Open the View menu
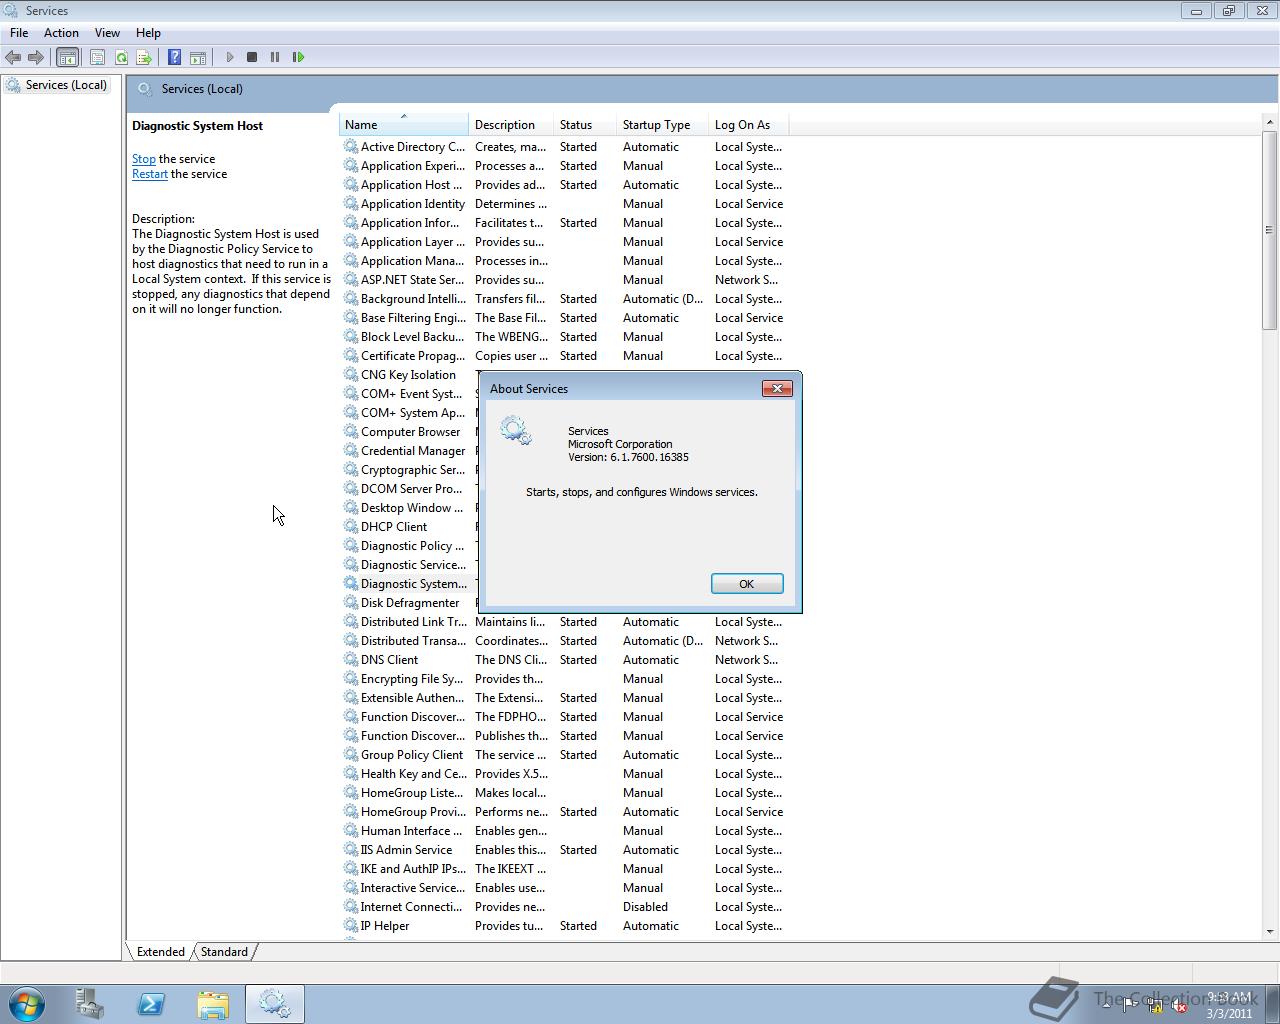This screenshot has width=1280, height=1024. point(107,33)
